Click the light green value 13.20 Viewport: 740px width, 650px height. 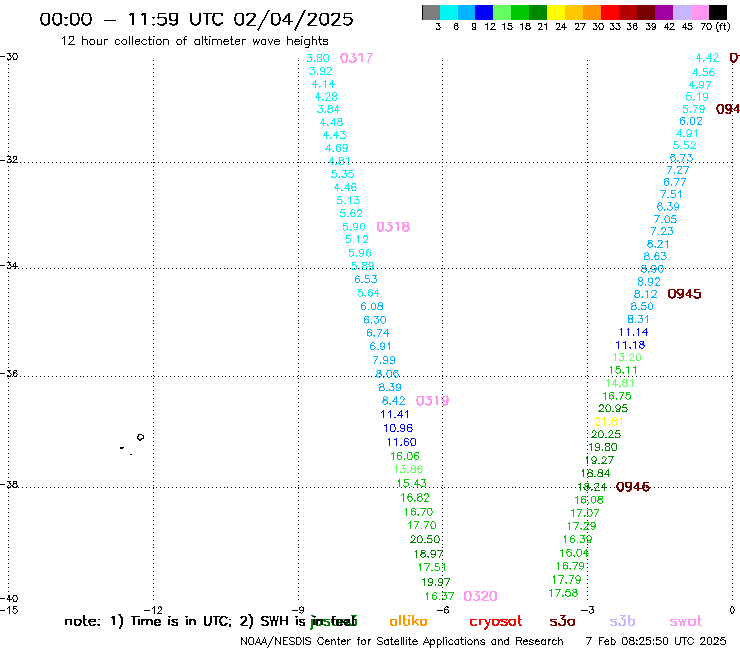click(627, 357)
